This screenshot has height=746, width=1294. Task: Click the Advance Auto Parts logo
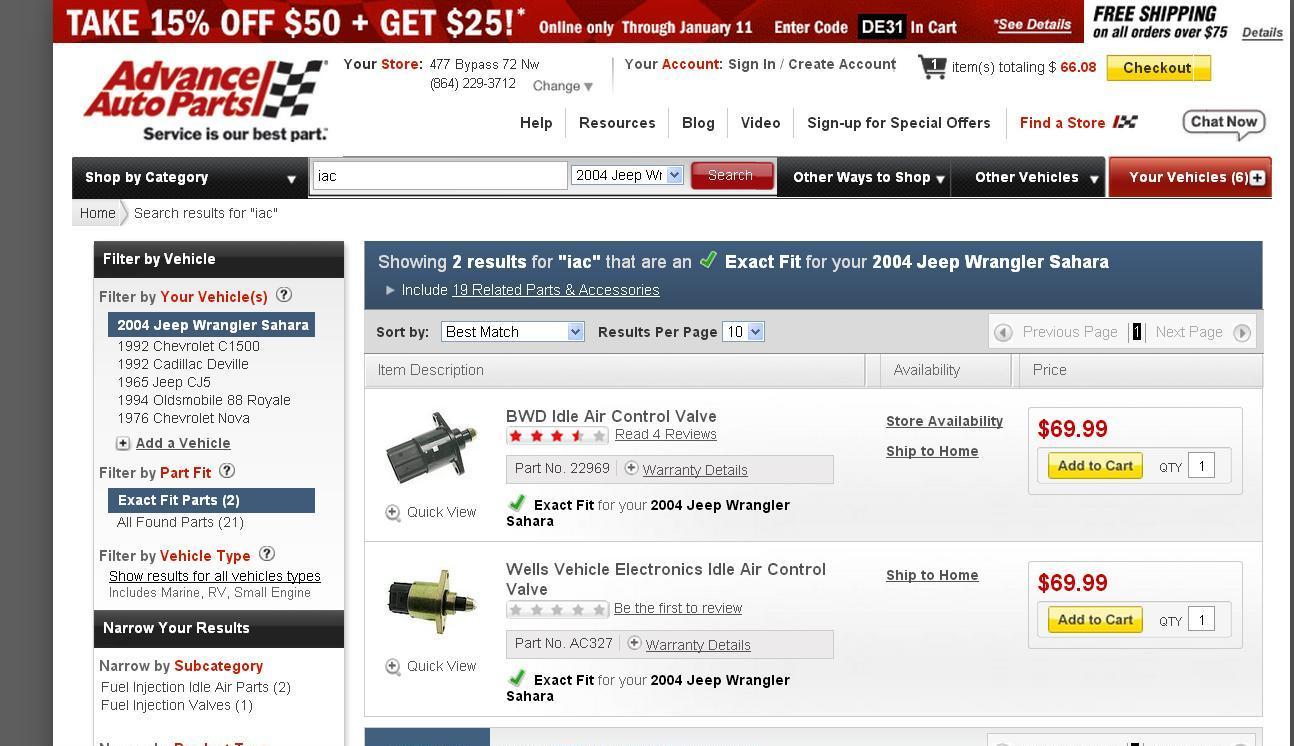coord(205,100)
